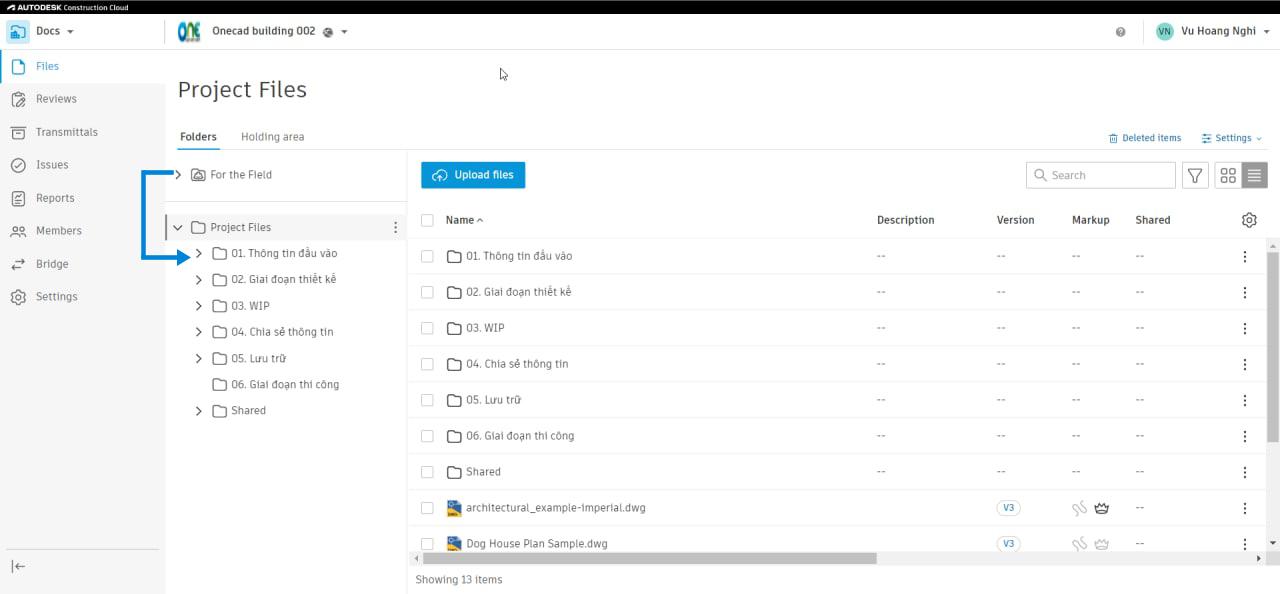Click the Version column header

click(1015, 220)
